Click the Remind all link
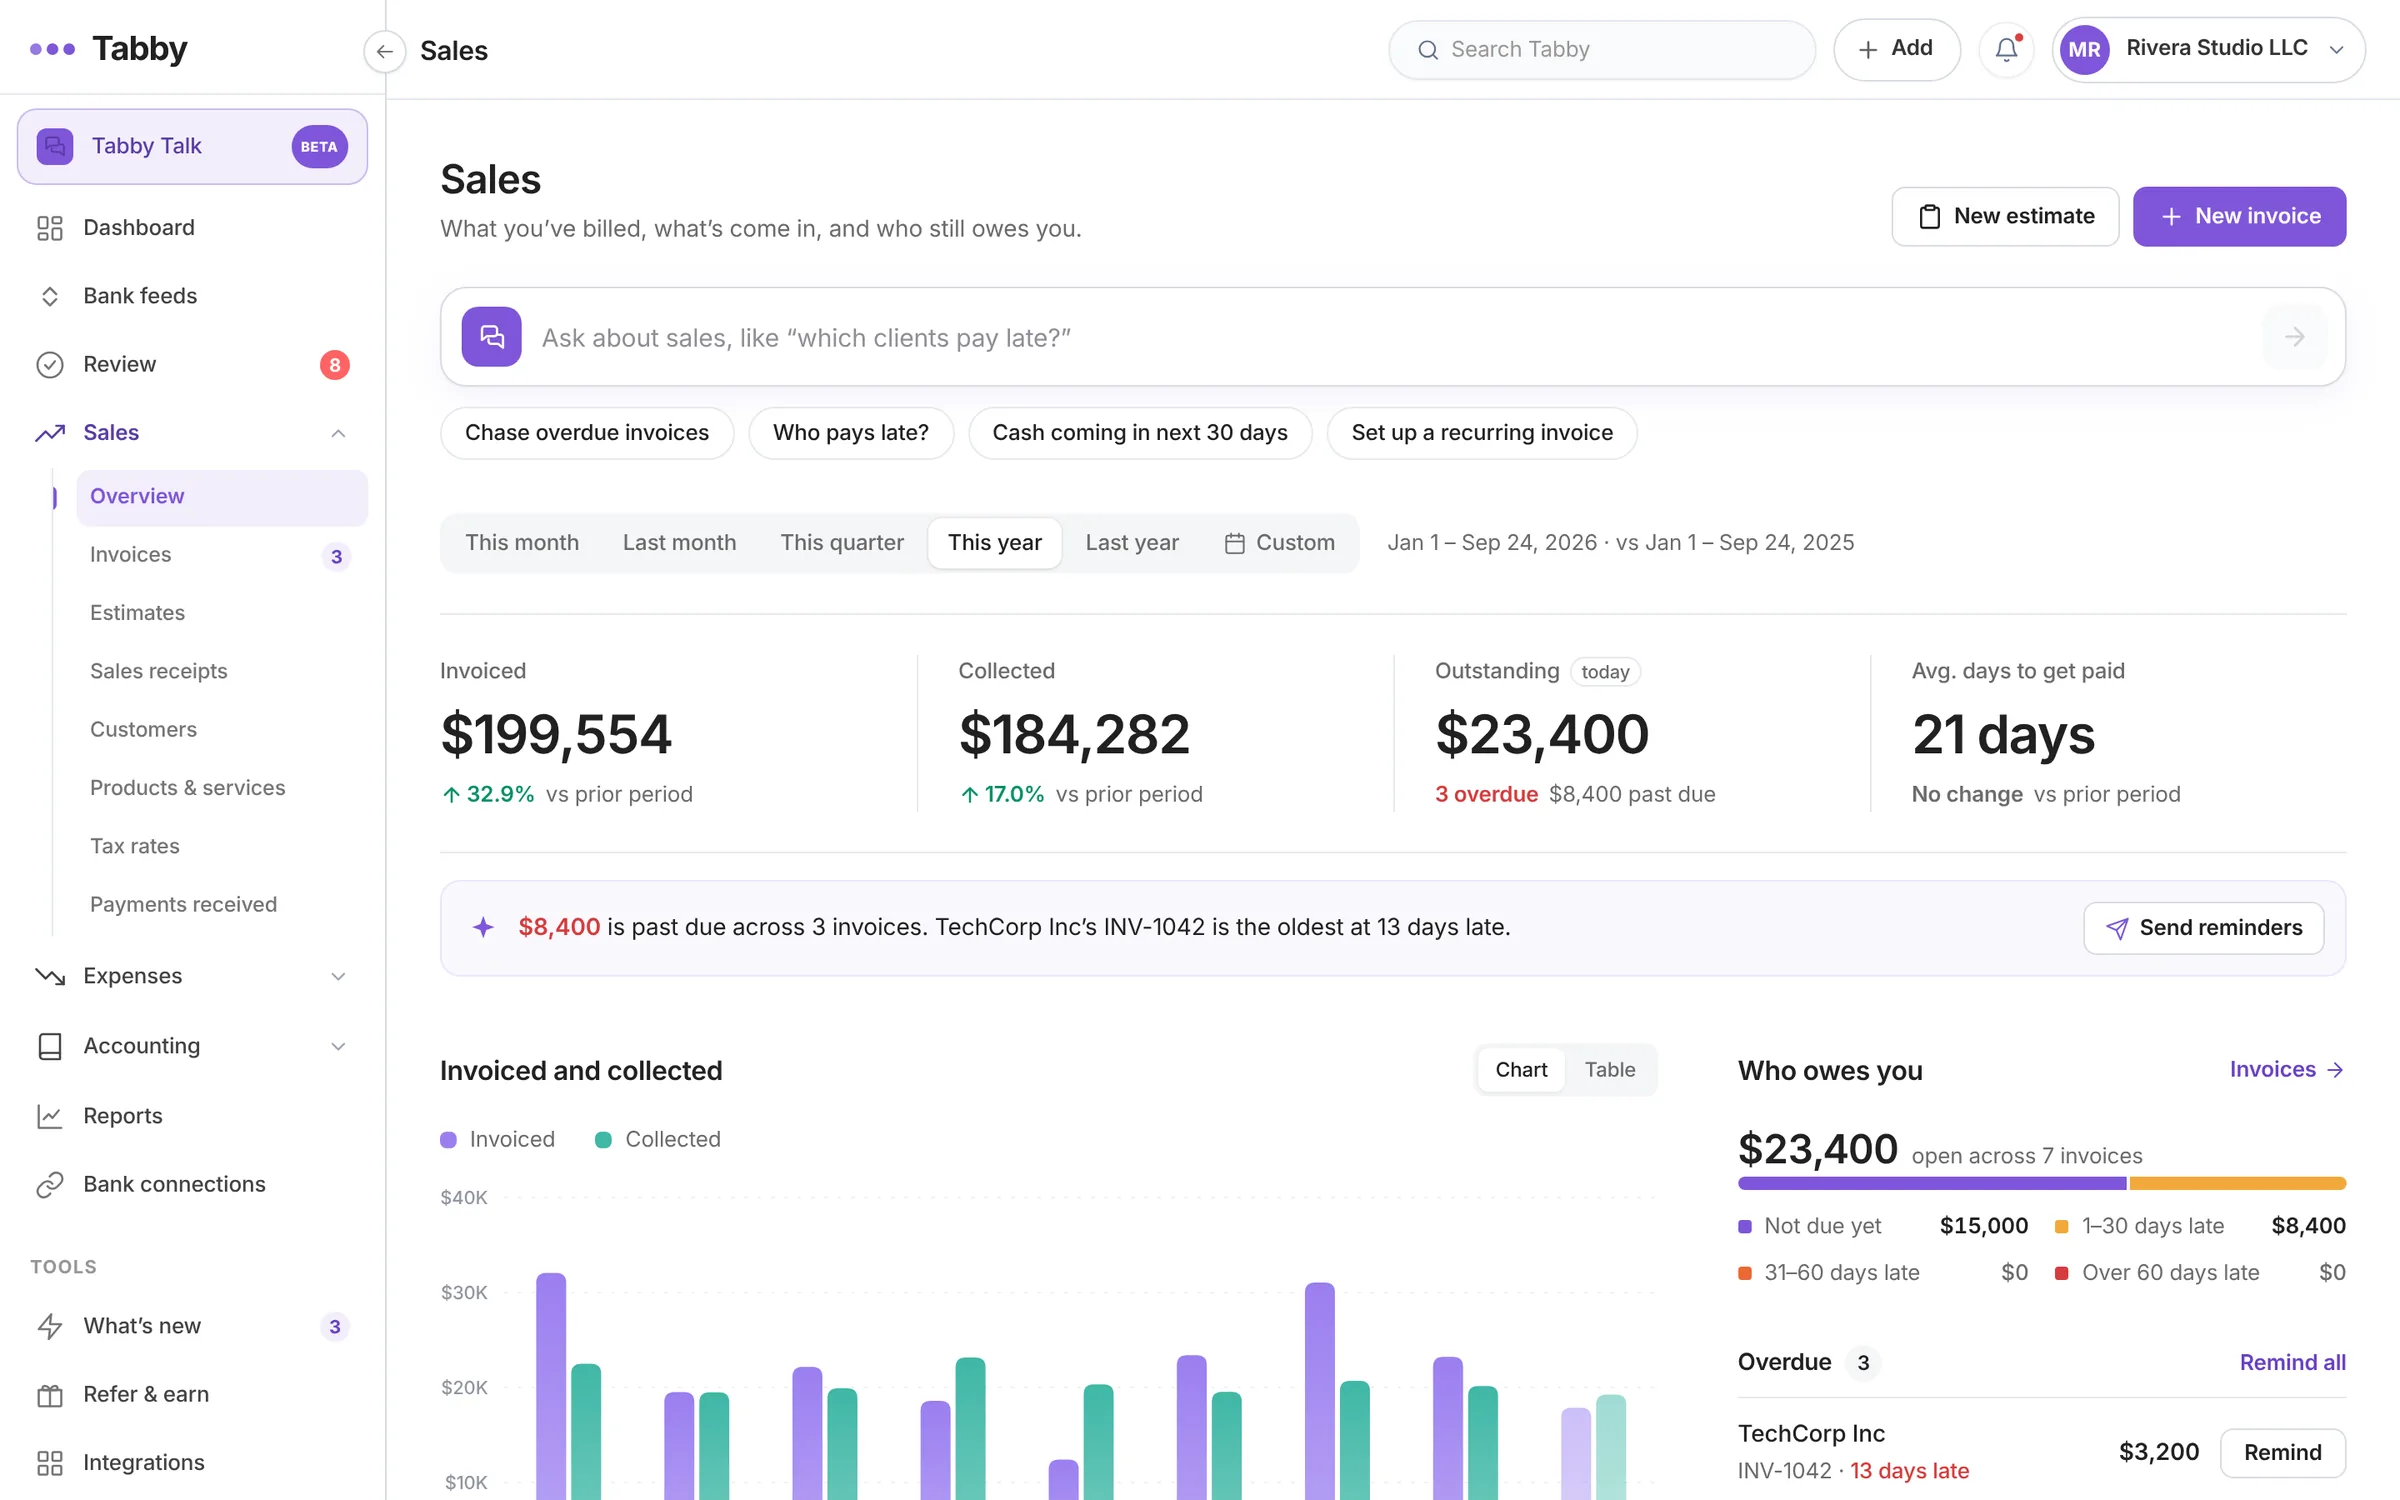The image size is (2400, 1500). point(2292,1363)
